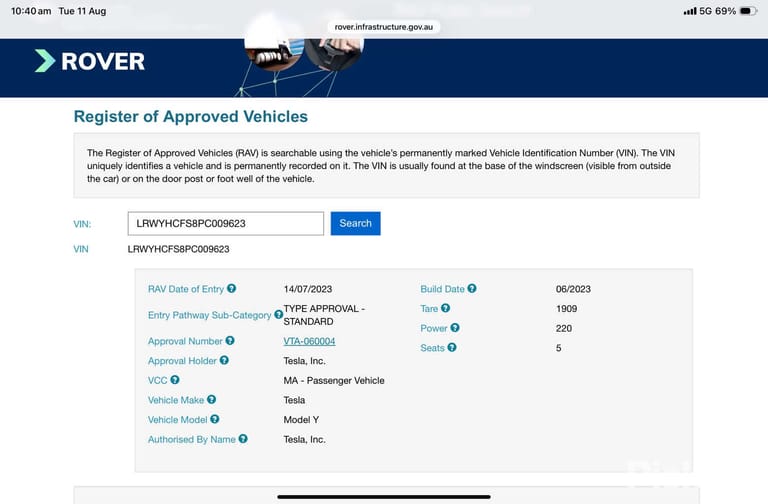The height and width of the screenshot is (504, 768).
Task: Open help icon for Vehicle Model
Action: [x=215, y=419]
